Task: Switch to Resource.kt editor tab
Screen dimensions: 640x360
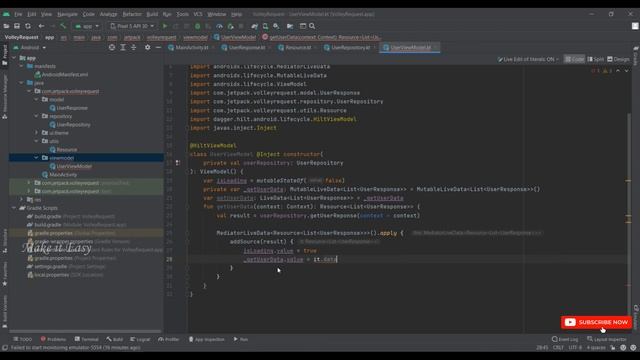Action: pyautogui.click(x=295, y=48)
